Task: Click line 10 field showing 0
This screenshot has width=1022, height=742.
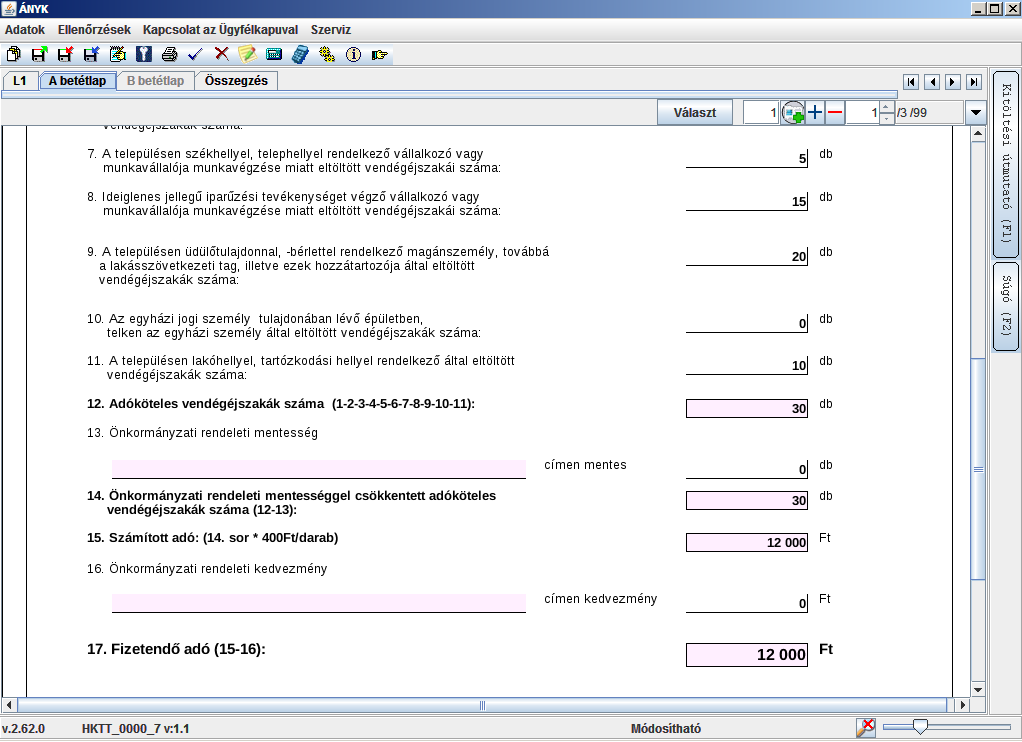Action: 747,323
